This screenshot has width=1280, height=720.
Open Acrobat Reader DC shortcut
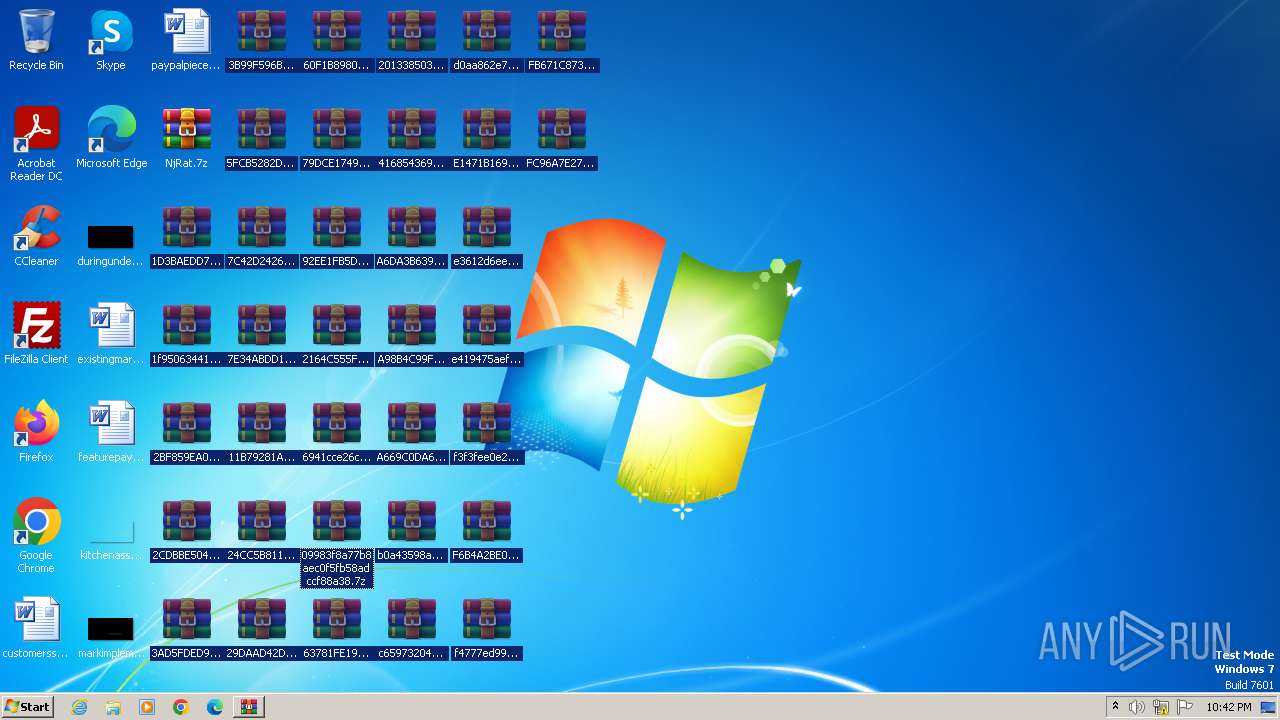pos(36,145)
